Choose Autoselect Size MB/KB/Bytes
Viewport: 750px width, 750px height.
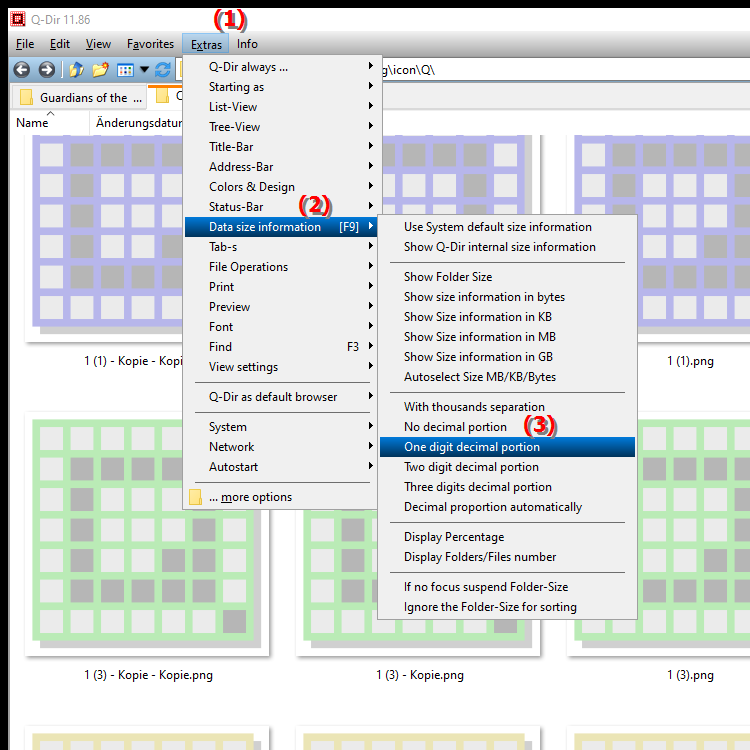507,377
